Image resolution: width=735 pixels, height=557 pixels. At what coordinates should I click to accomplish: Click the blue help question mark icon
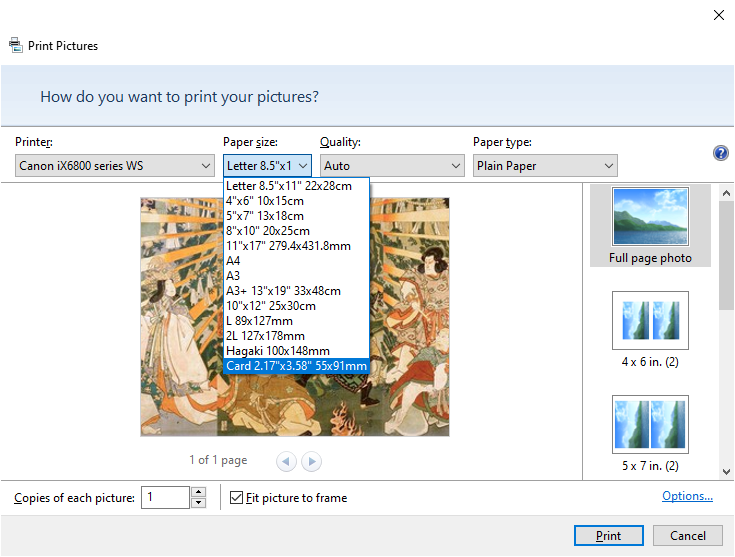tap(720, 153)
